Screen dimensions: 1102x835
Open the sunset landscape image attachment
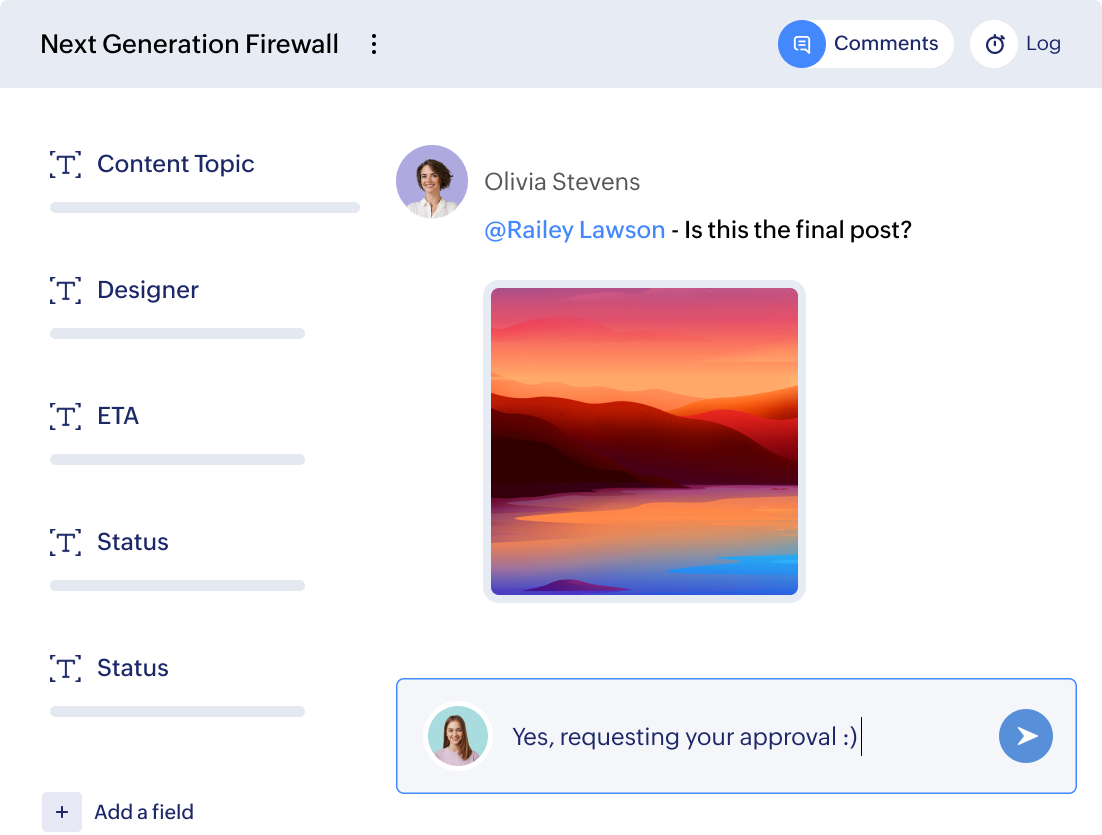[644, 441]
